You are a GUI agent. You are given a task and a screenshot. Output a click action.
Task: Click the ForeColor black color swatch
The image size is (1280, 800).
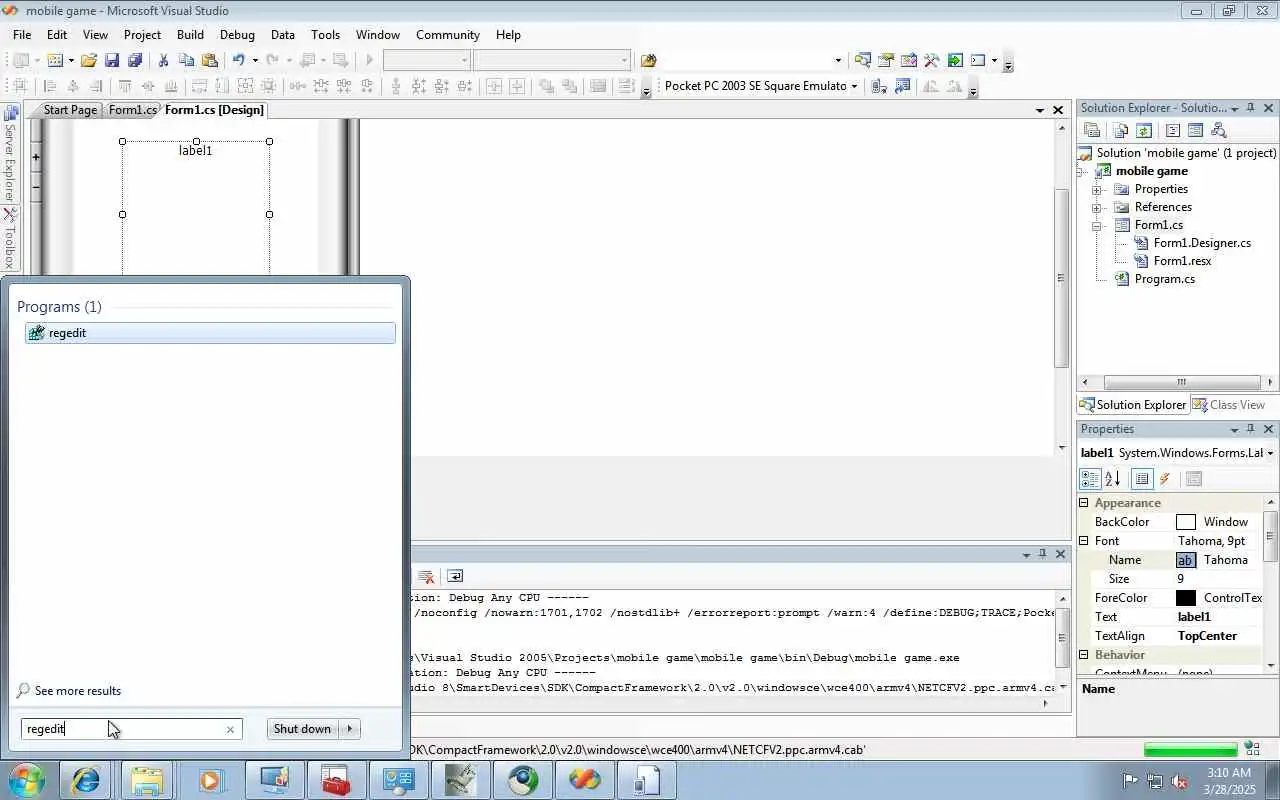pos(1186,598)
